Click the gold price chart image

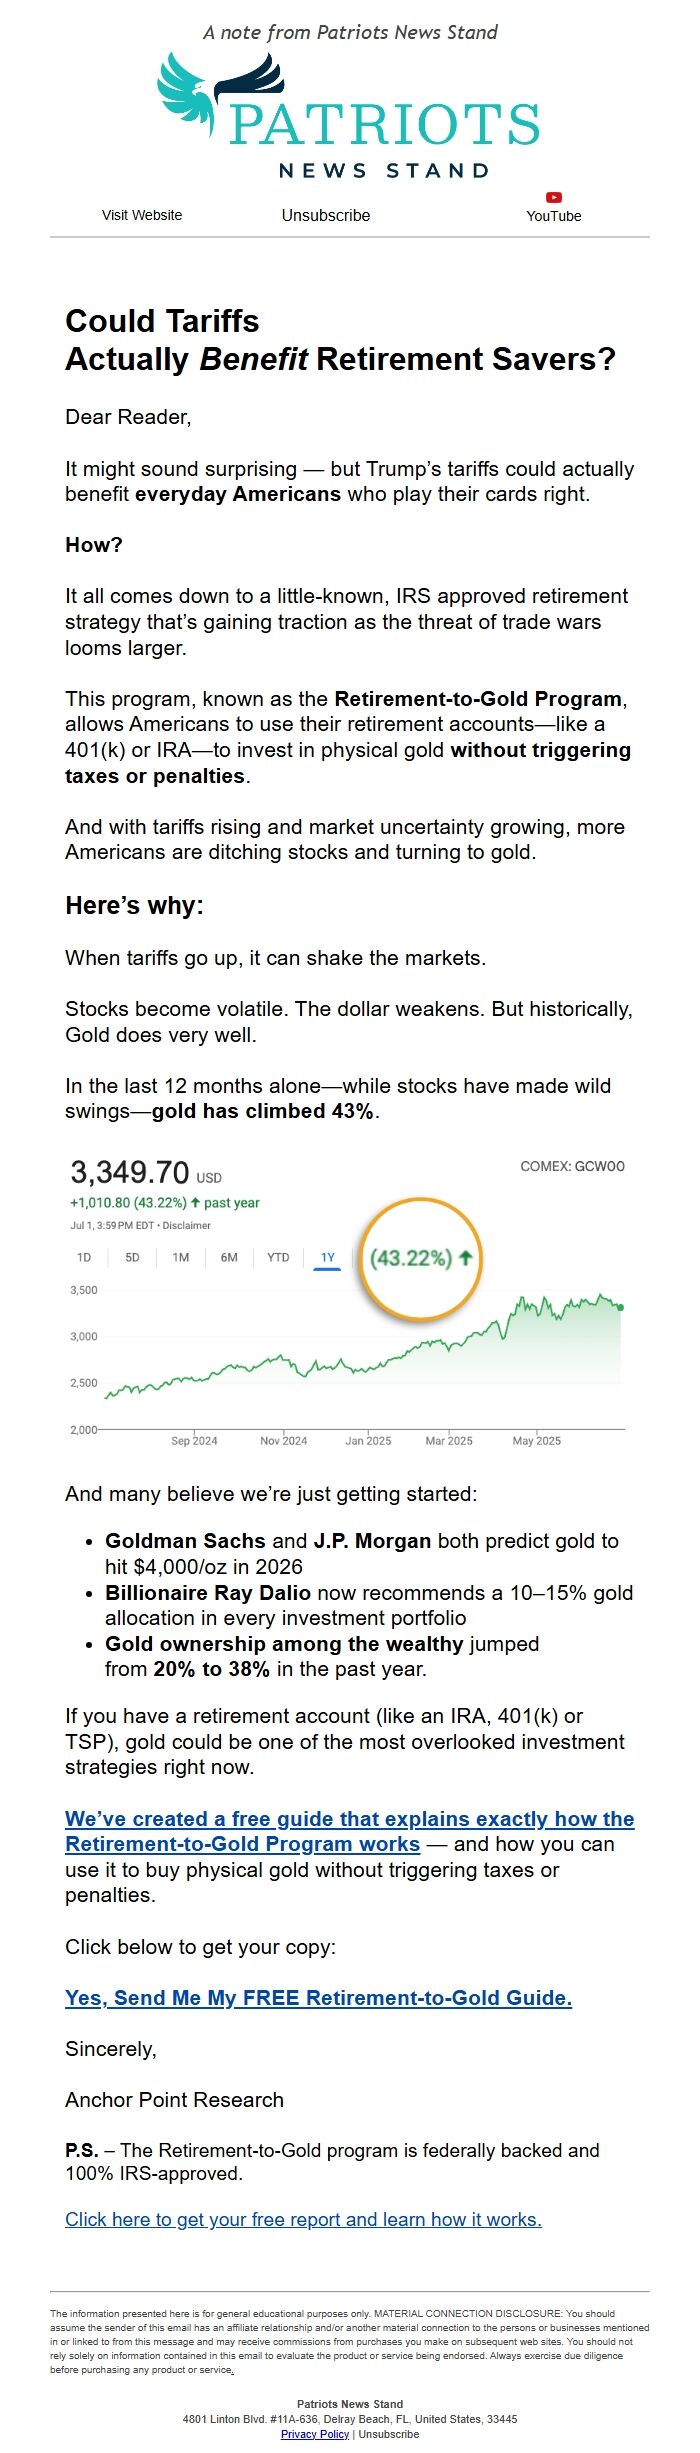(347, 1301)
